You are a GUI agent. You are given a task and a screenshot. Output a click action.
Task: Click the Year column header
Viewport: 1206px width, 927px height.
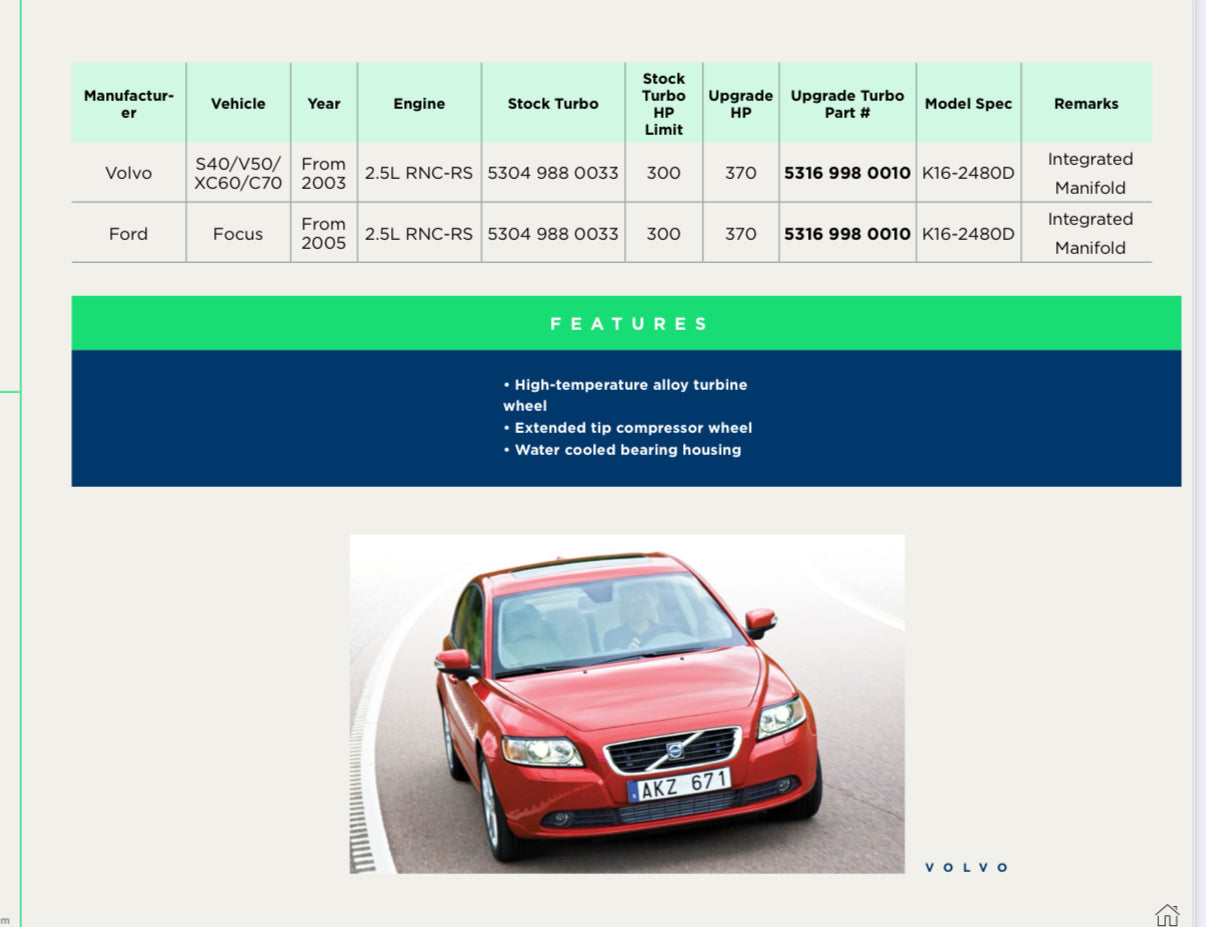pyautogui.click(x=324, y=103)
